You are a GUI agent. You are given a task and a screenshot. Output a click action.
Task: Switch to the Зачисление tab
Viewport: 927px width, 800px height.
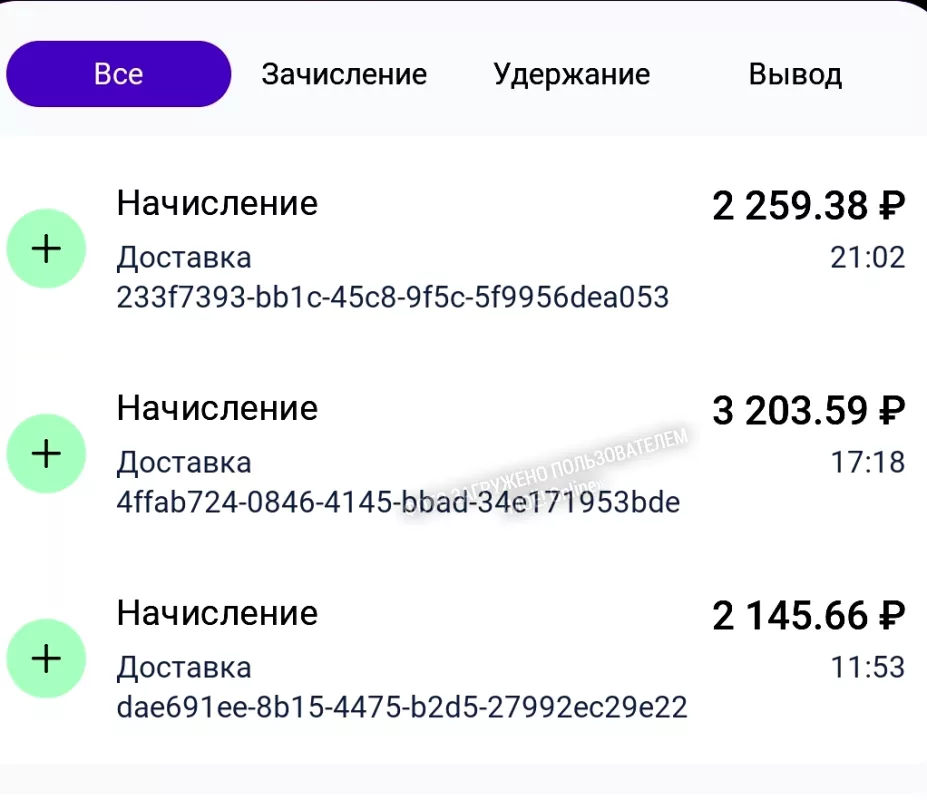click(344, 74)
